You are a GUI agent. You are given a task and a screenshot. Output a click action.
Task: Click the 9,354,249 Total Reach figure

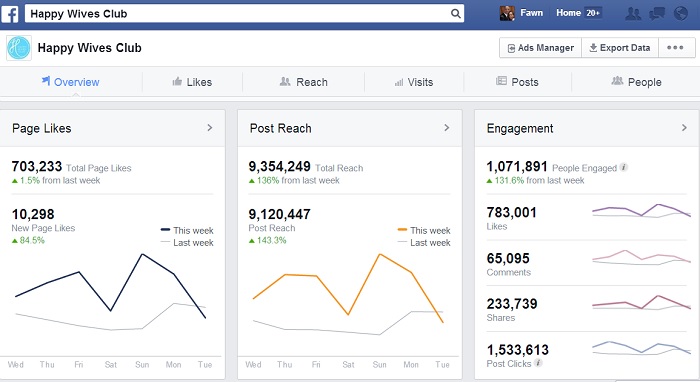click(x=279, y=166)
